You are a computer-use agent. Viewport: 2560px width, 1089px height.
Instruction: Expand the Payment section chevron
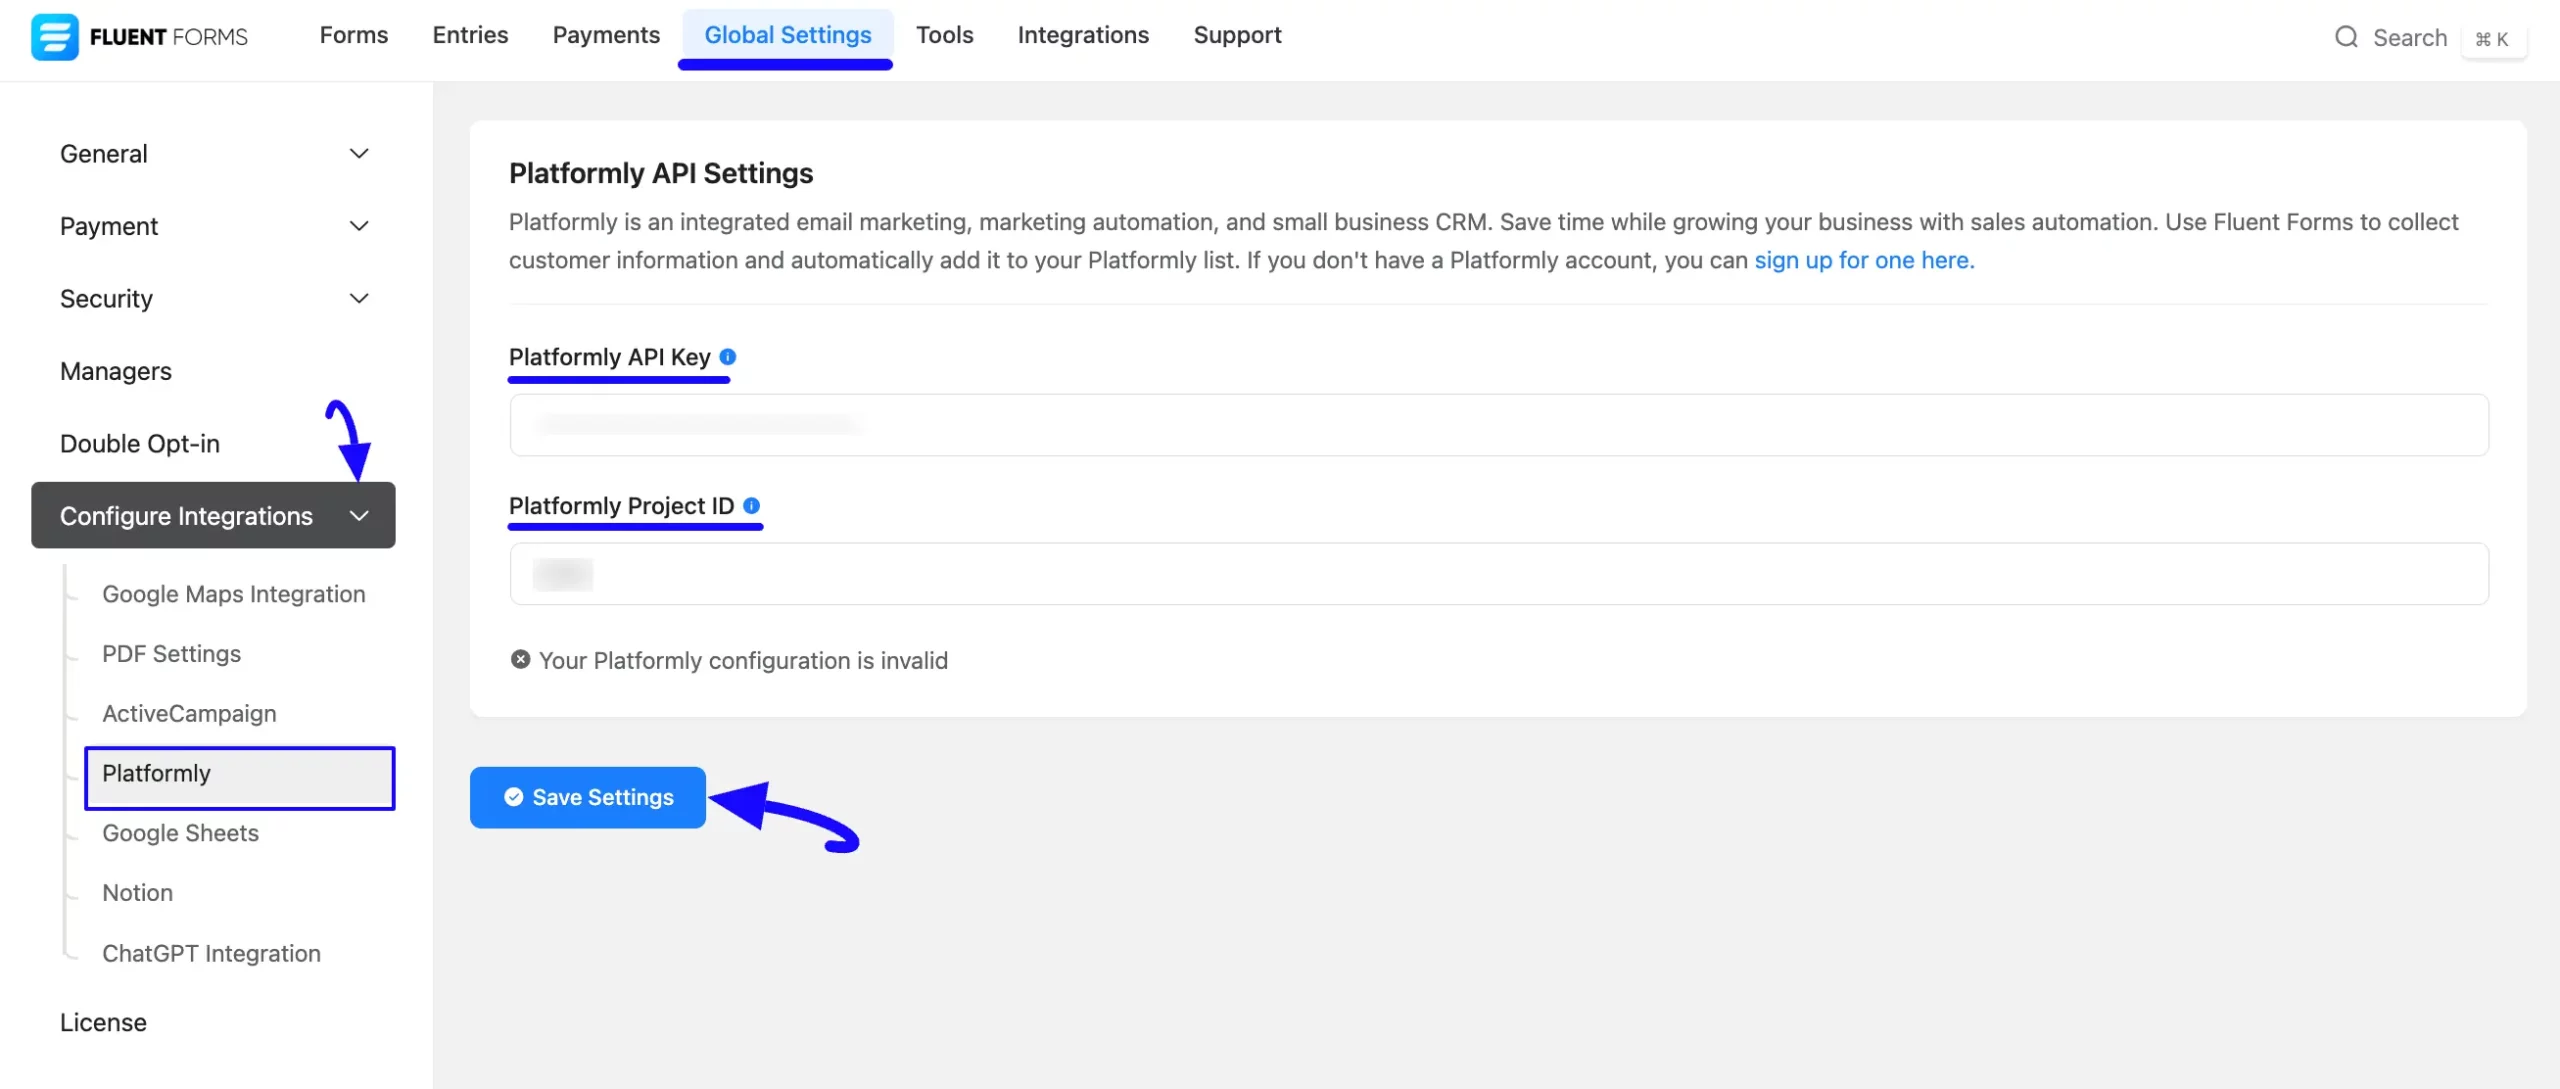359,226
